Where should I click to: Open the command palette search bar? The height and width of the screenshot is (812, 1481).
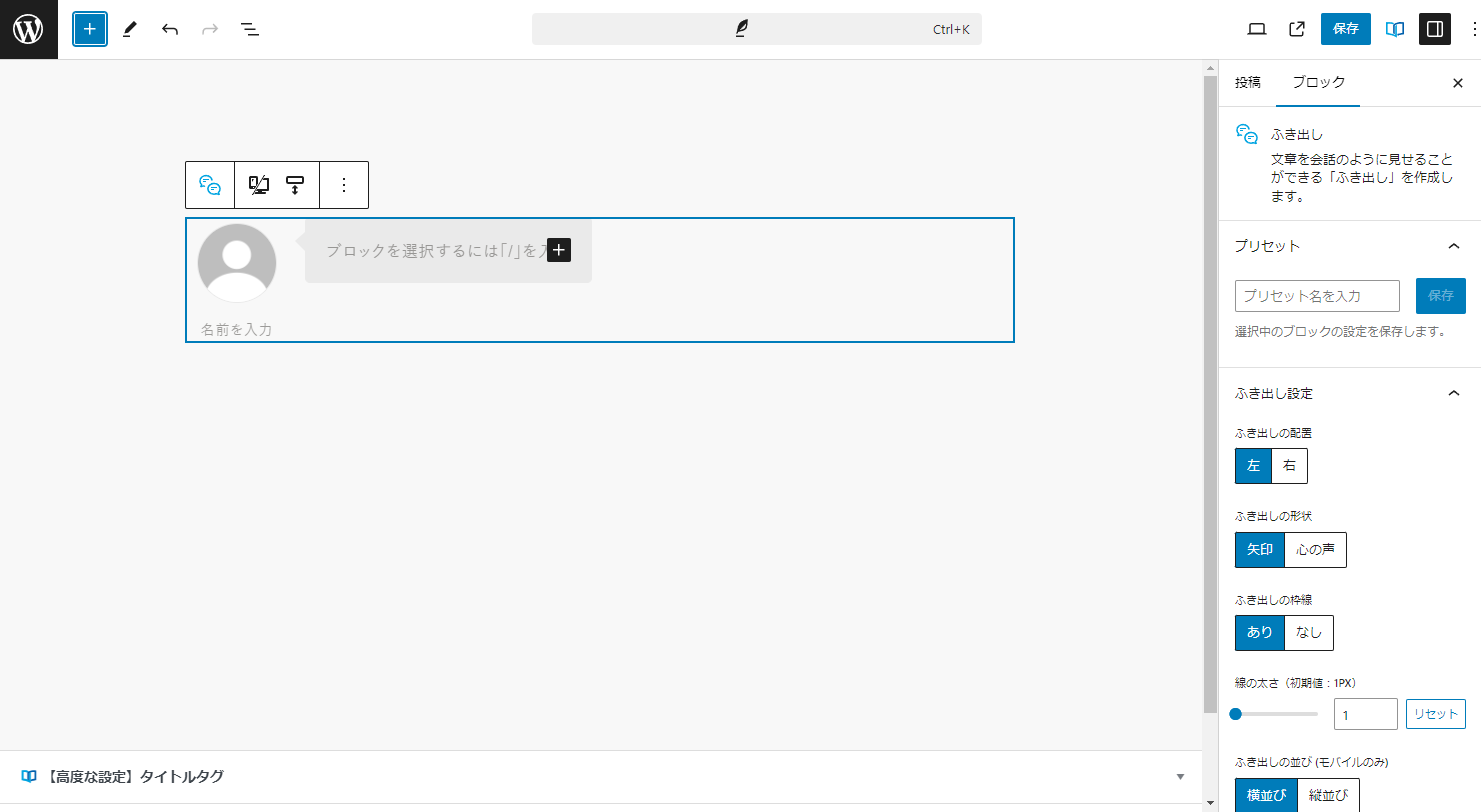pyautogui.click(x=757, y=29)
